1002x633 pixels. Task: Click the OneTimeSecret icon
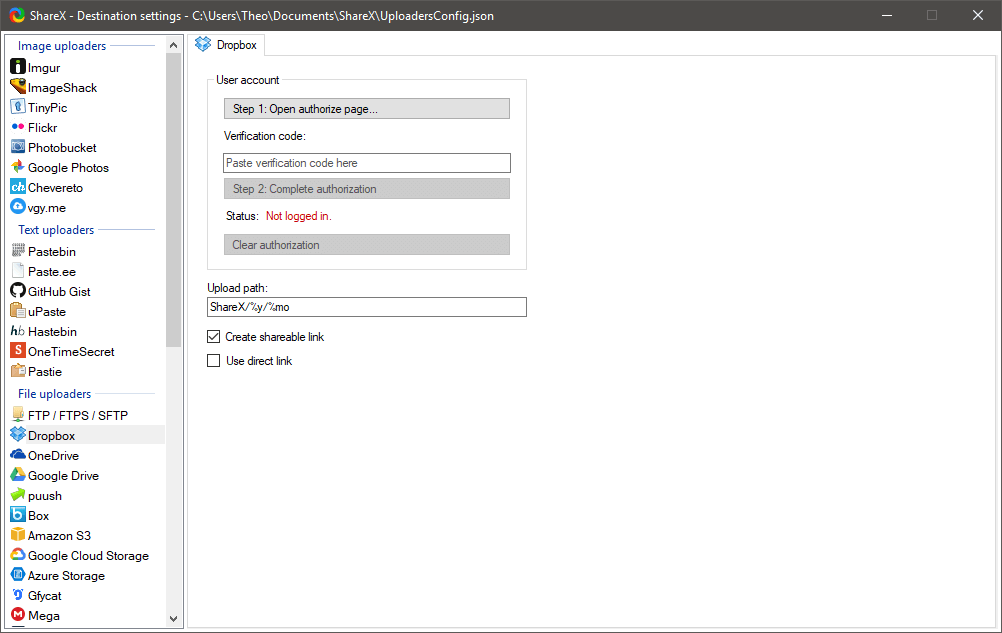click(18, 351)
